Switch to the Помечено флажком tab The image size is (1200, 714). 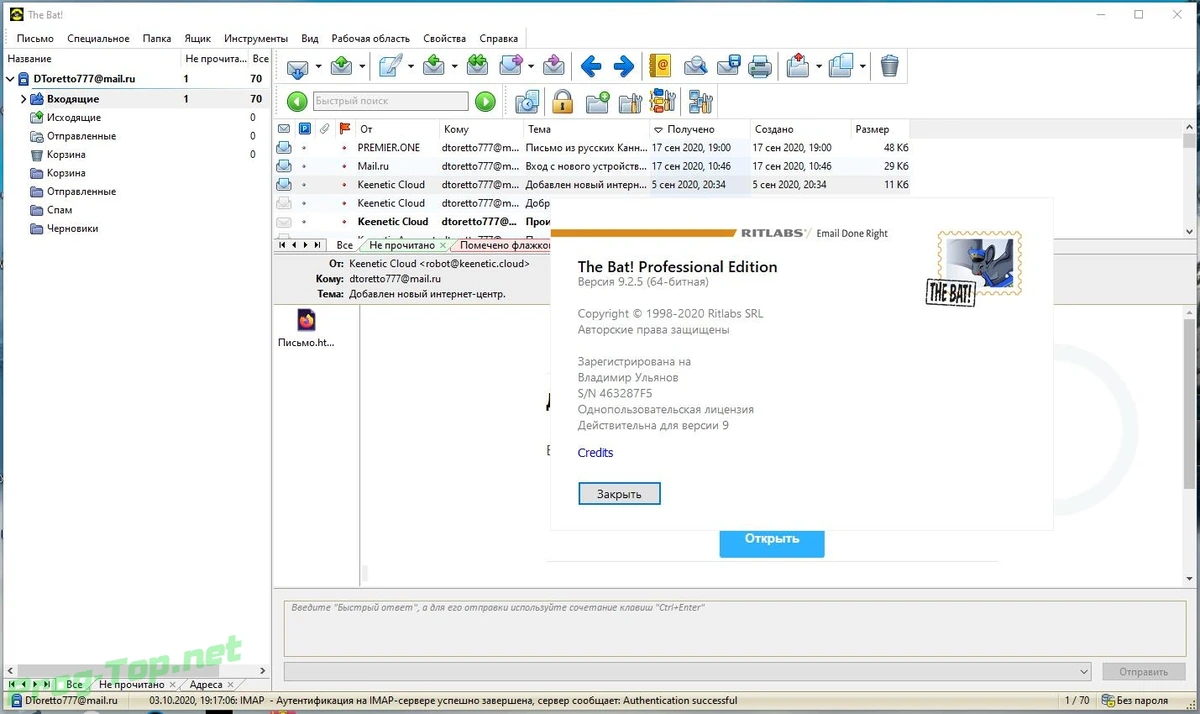tap(505, 245)
